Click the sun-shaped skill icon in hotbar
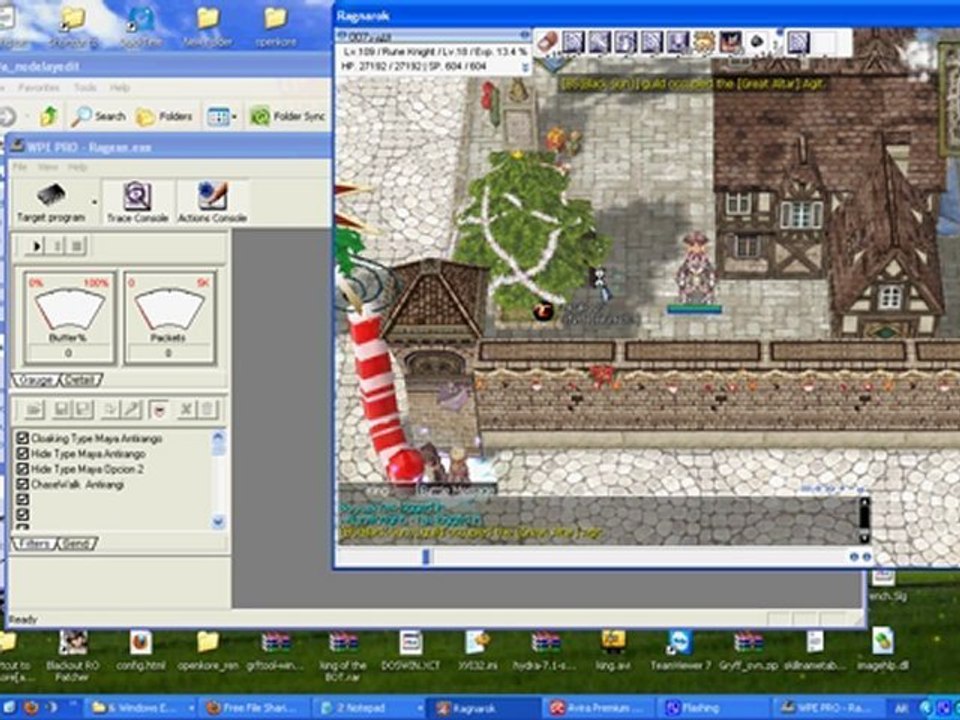 [x=705, y=42]
